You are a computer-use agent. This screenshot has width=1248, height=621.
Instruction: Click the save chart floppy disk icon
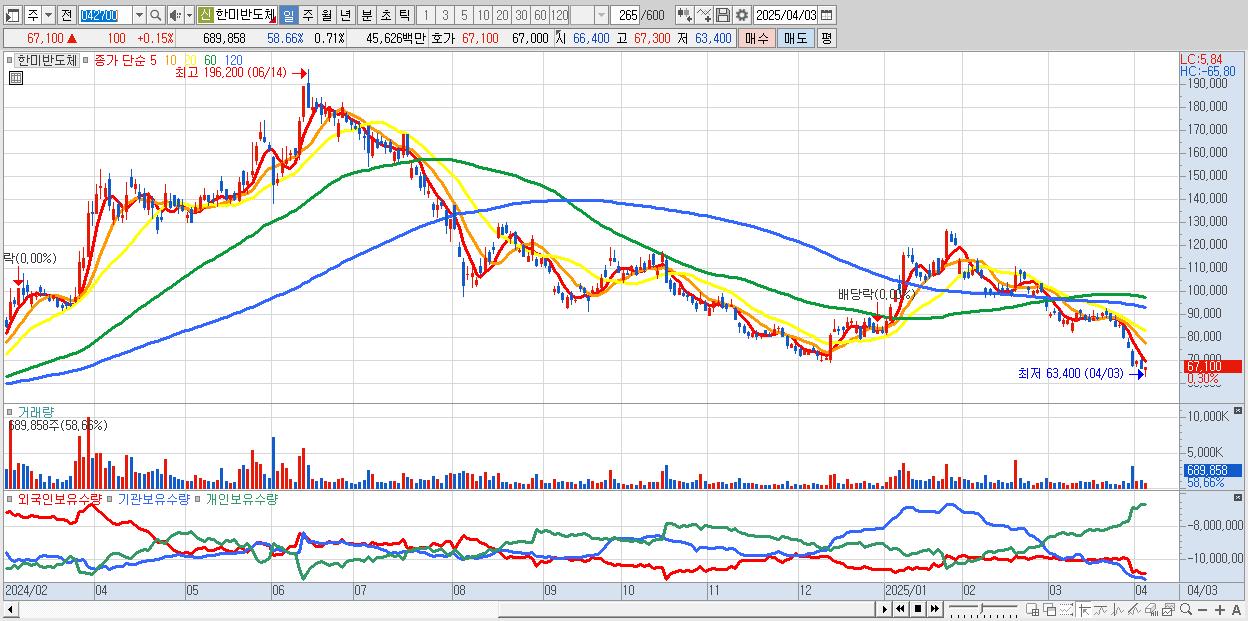[x=722, y=15]
